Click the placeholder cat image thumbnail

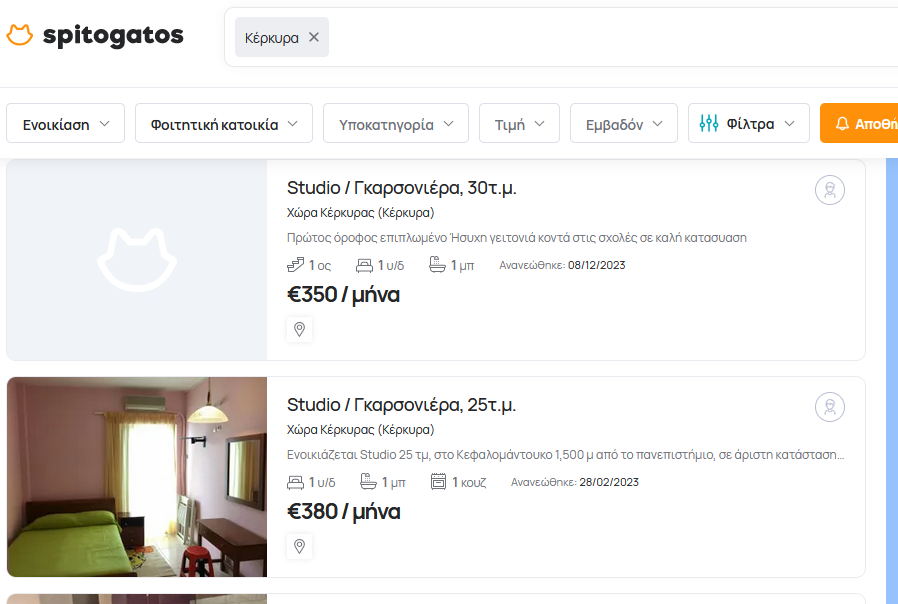(137, 260)
